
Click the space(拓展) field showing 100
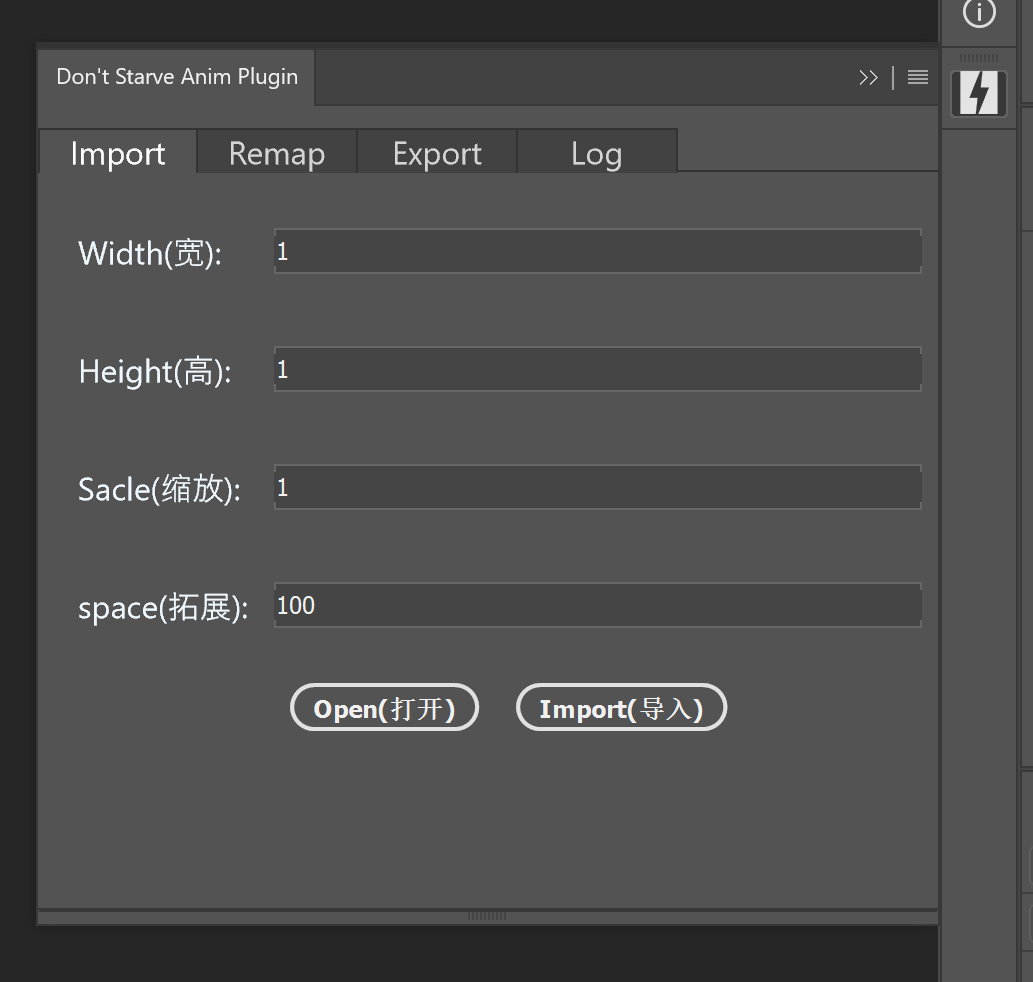597,606
